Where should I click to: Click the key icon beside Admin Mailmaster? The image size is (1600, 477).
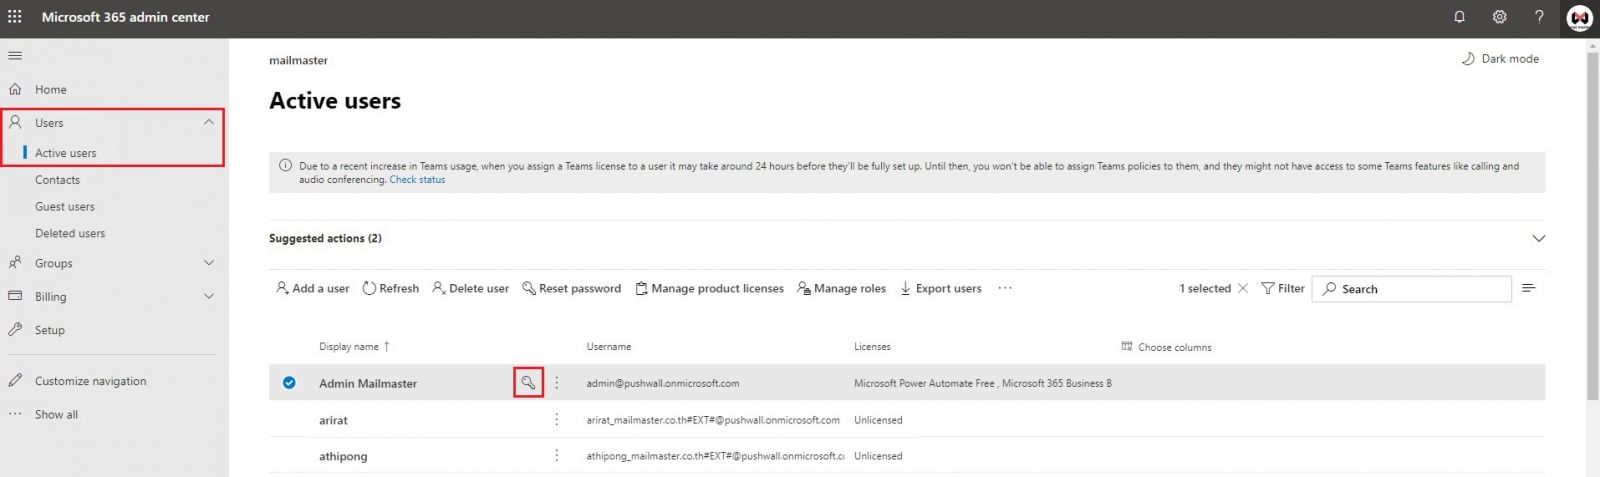click(x=528, y=383)
